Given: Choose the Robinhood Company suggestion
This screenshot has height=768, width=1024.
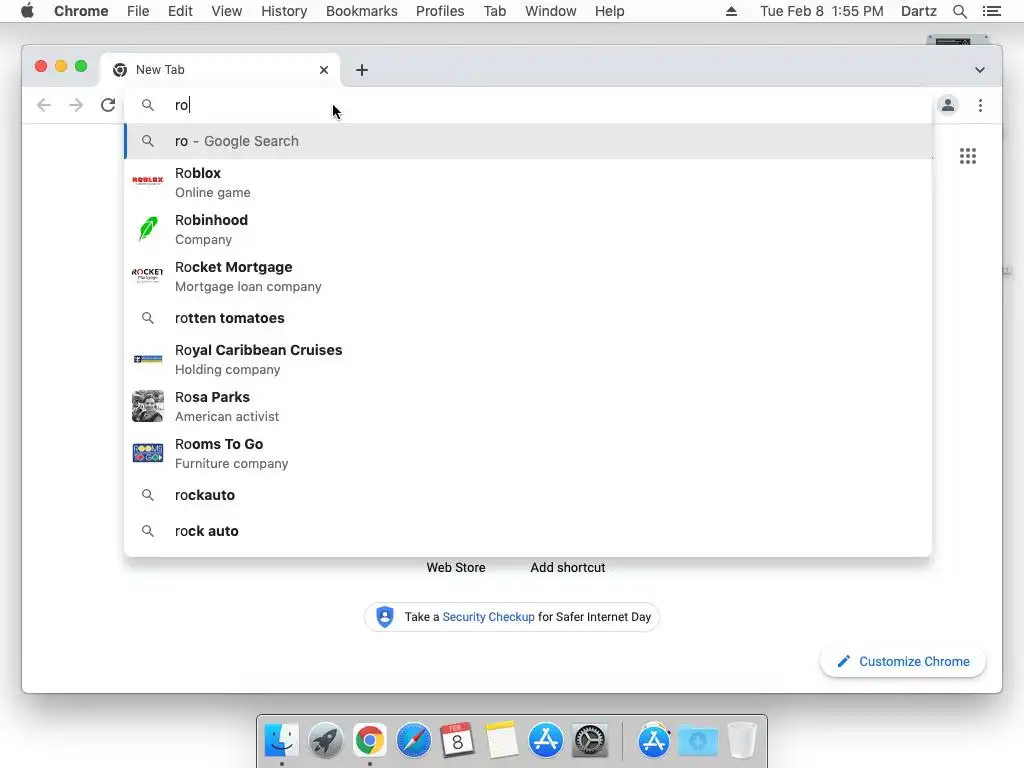Looking at the screenshot, I should [x=528, y=229].
